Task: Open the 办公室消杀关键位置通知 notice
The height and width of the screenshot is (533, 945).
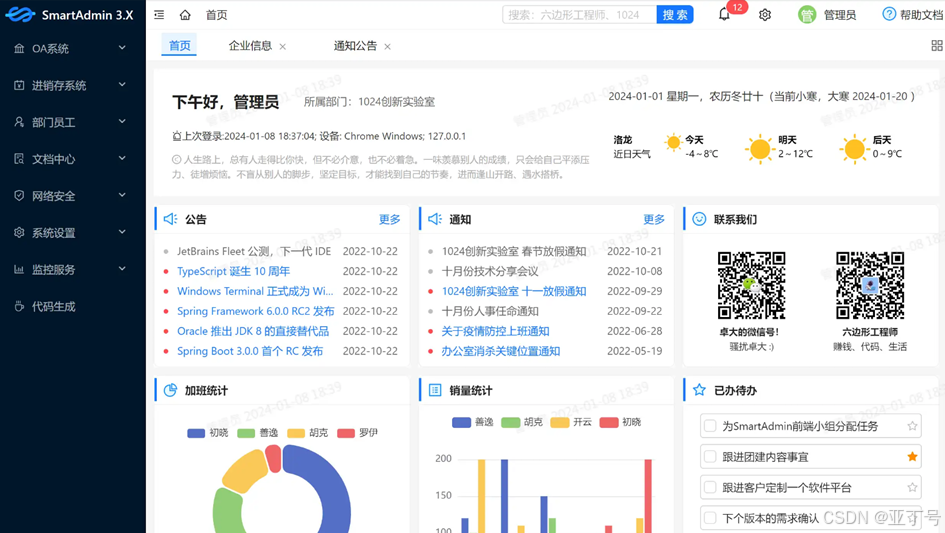Action: [501, 351]
